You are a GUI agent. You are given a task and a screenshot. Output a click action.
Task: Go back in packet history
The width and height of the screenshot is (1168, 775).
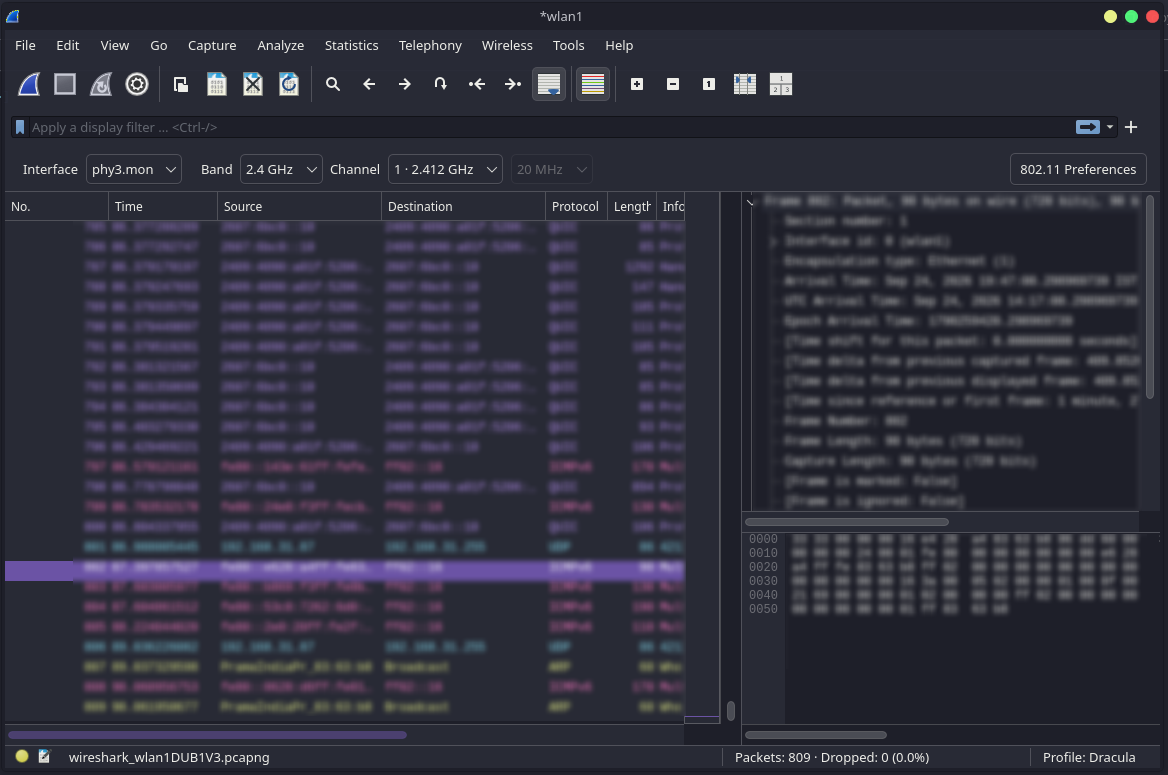(x=369, y=84)
